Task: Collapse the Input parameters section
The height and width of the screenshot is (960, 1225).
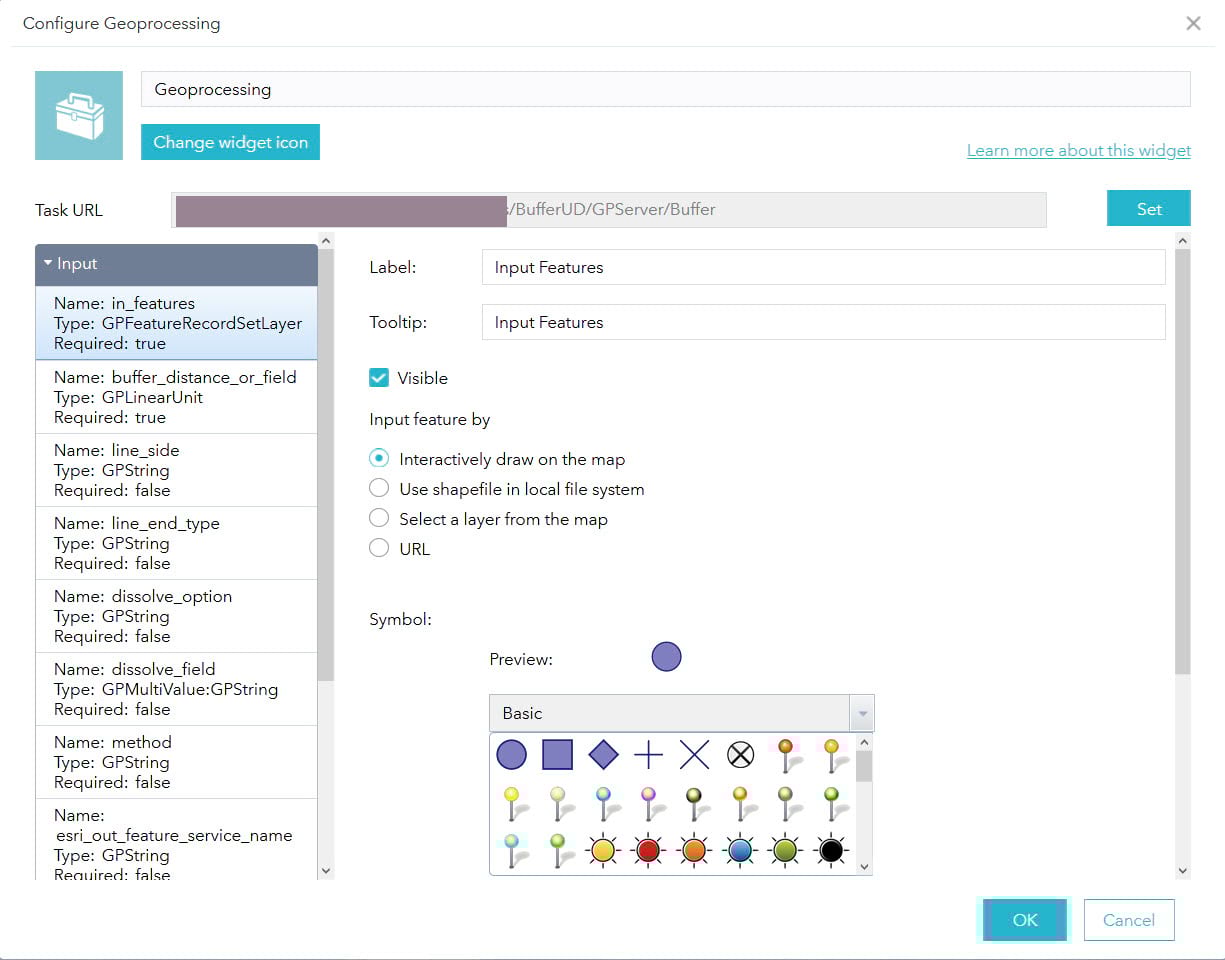Action: pyautogui.click(x=176, y=264)
